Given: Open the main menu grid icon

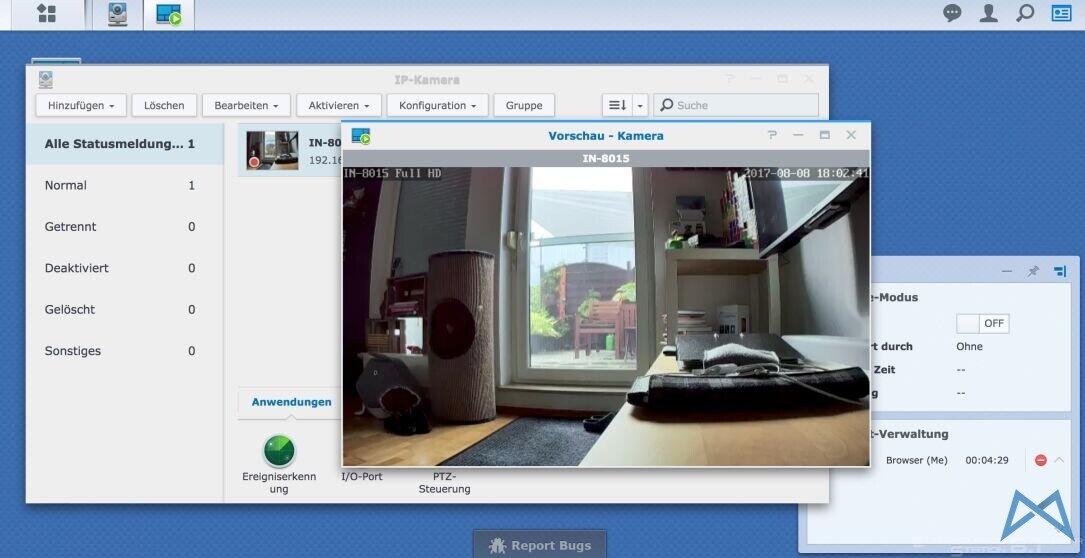Looking at the screenshot, I should (46, 14).
